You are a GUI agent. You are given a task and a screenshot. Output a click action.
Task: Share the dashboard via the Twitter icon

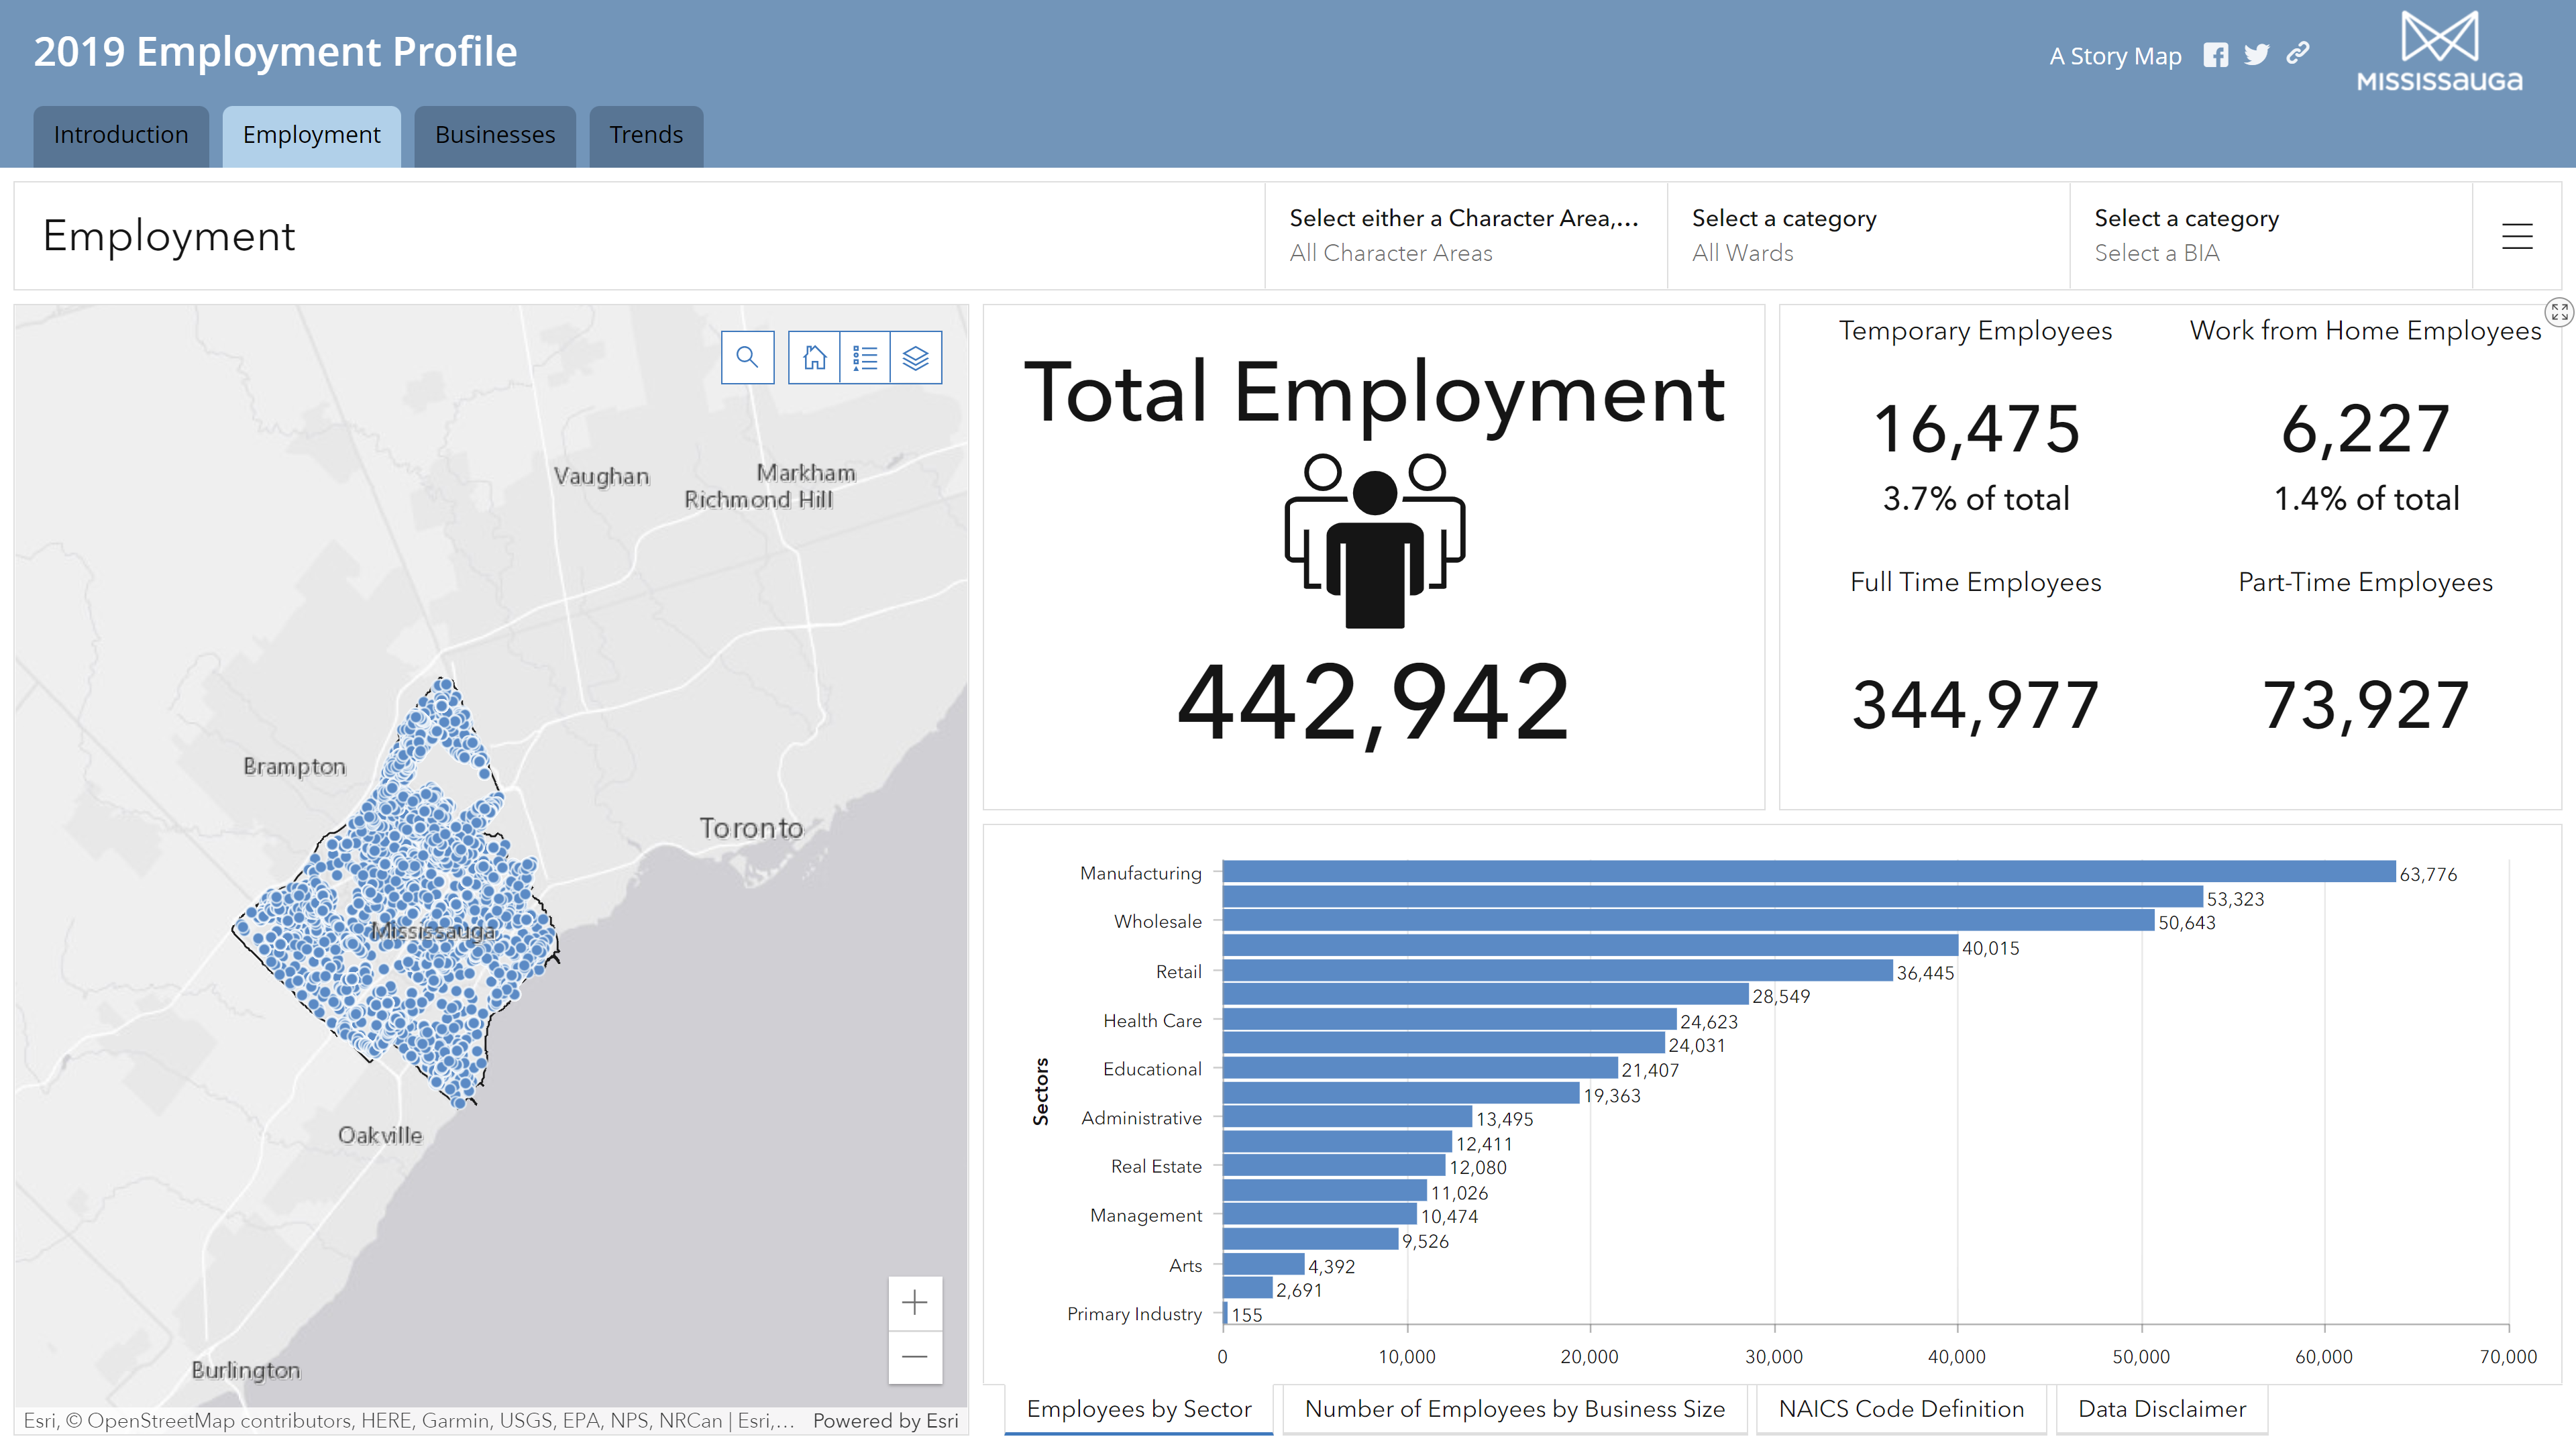coord(2257,54)
